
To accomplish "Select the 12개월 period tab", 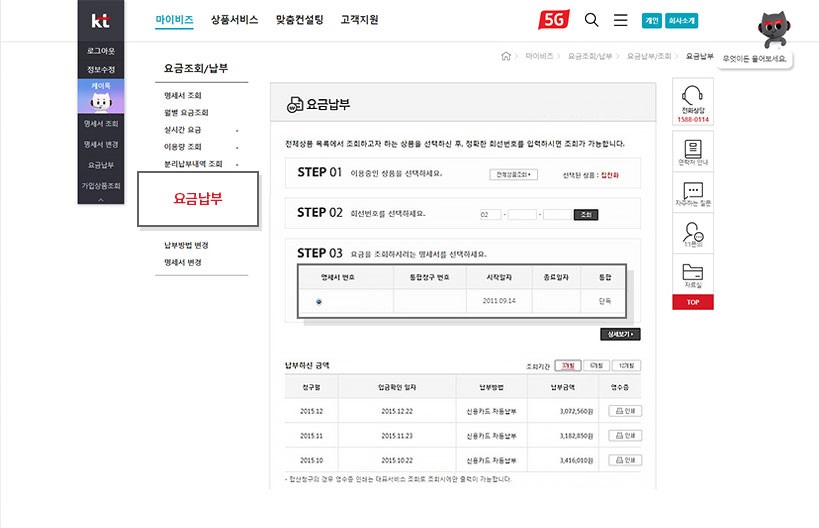I will coord(626,366).
